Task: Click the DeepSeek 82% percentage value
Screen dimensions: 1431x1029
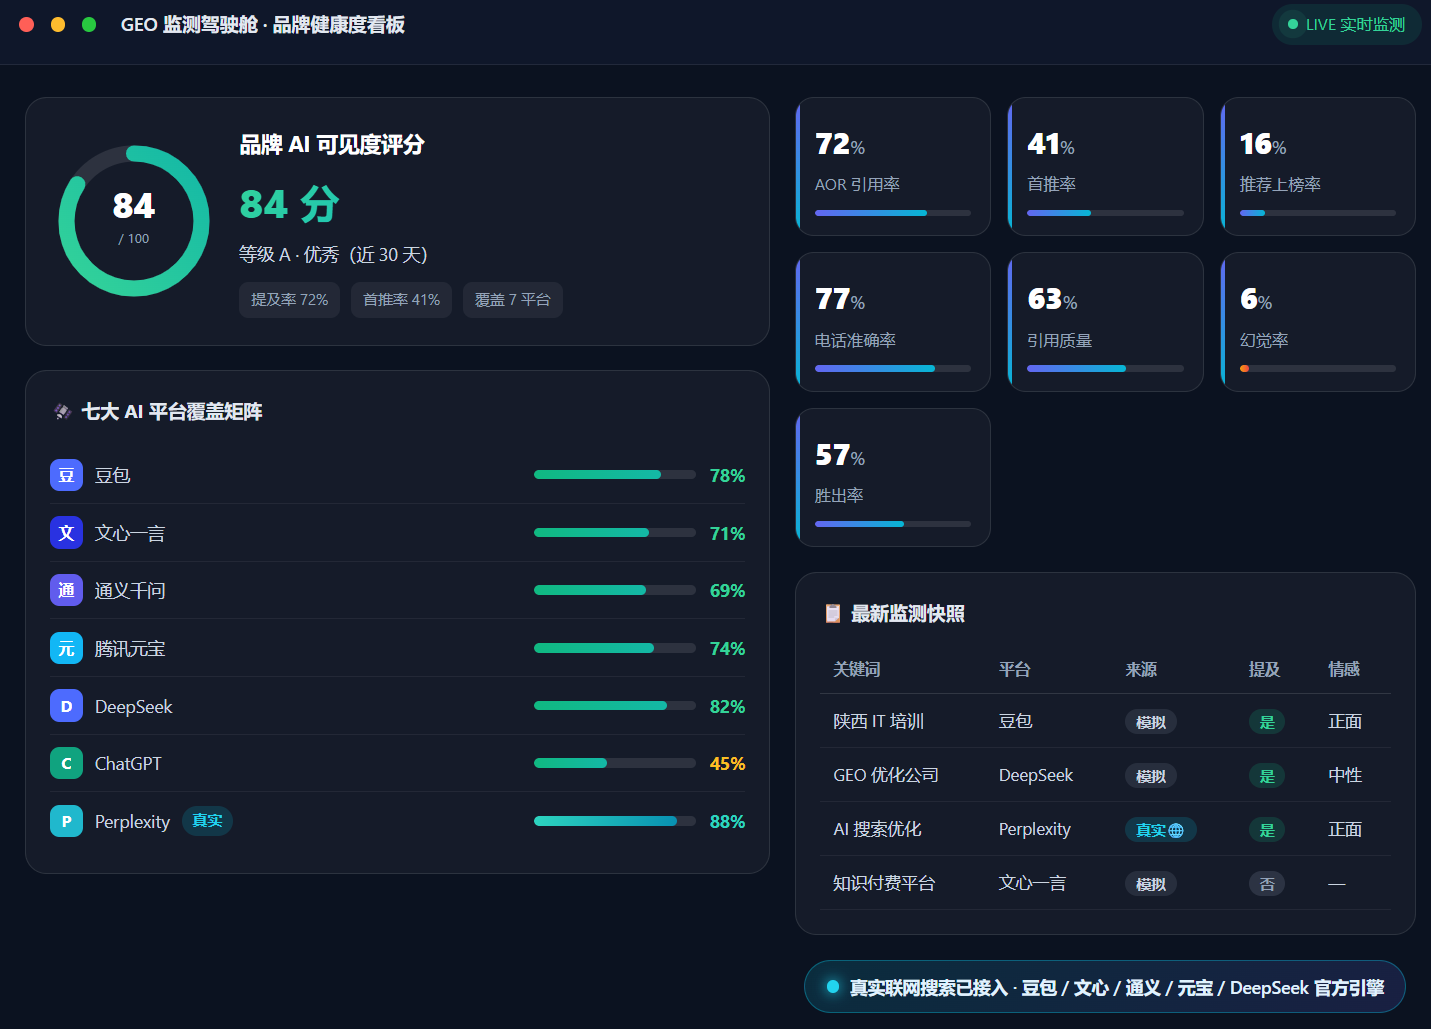Action: click(x=727, y=706)
